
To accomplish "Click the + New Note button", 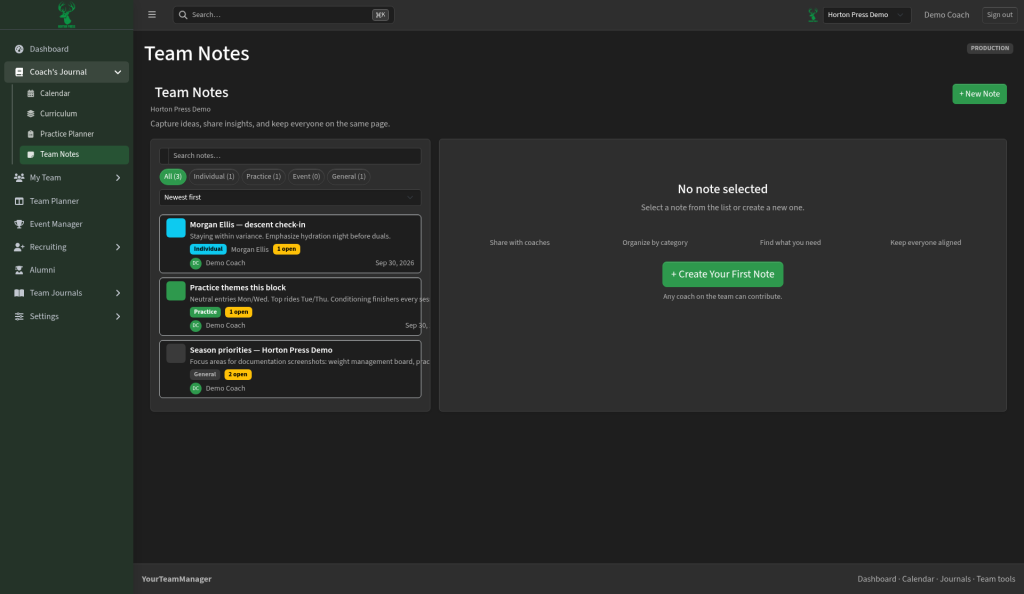I will tap(979, 94).
